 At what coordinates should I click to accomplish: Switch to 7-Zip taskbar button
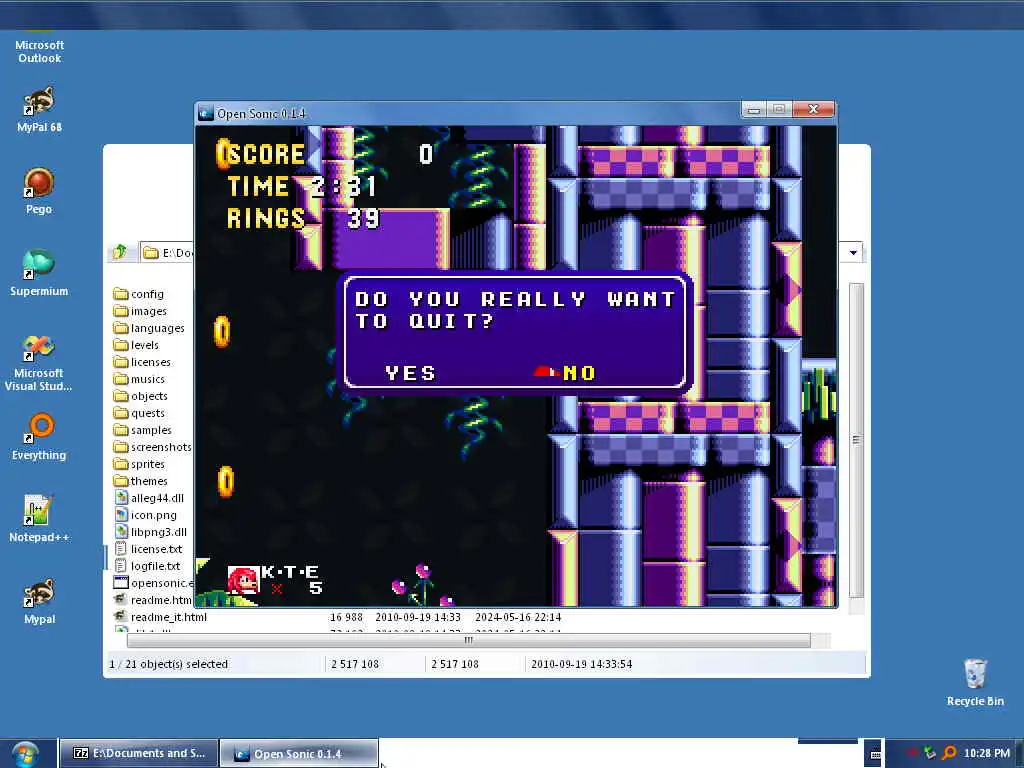click(x=138, y=754)
